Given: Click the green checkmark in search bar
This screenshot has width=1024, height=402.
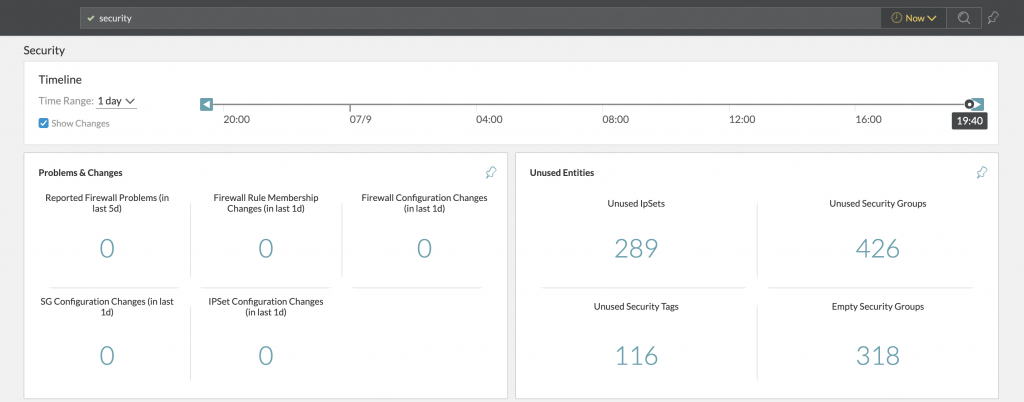Looking at the screenshot, I should [x=91, y=18].
